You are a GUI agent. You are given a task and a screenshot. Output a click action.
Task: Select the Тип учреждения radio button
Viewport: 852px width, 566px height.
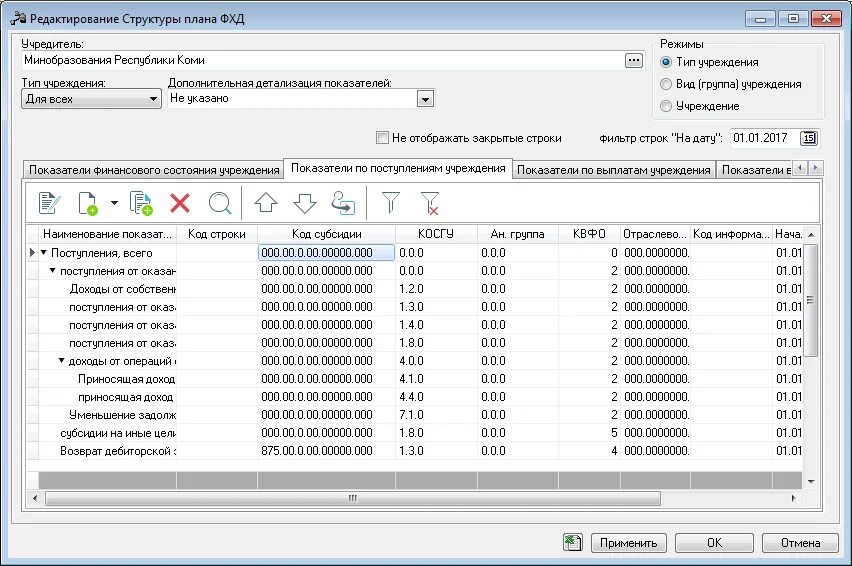[666, 62]
